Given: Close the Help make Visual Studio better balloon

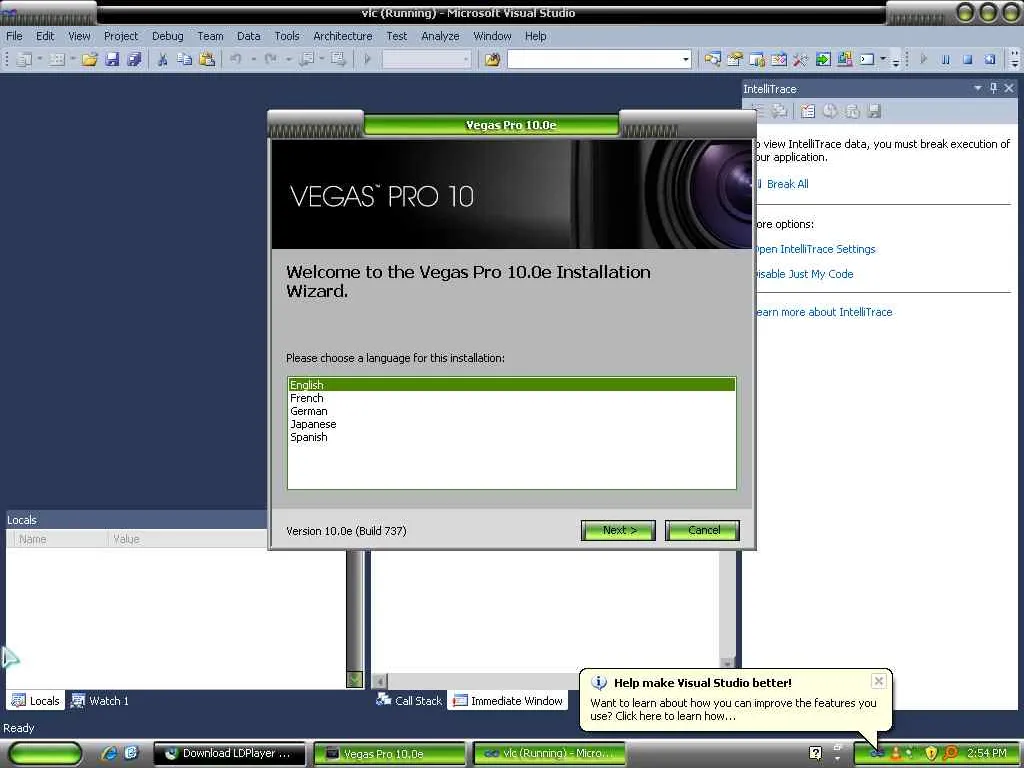Looking at the screenshot, I should (878, 681).
